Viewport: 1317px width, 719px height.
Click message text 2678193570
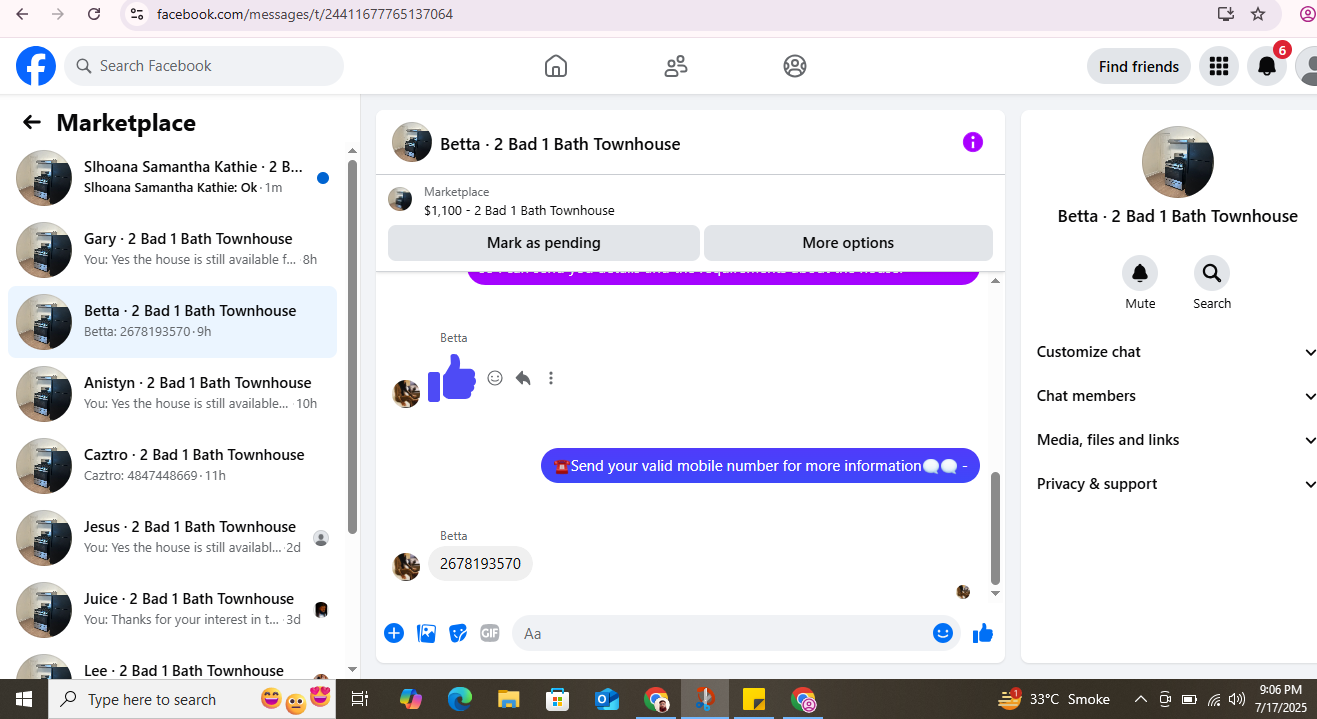481,564
